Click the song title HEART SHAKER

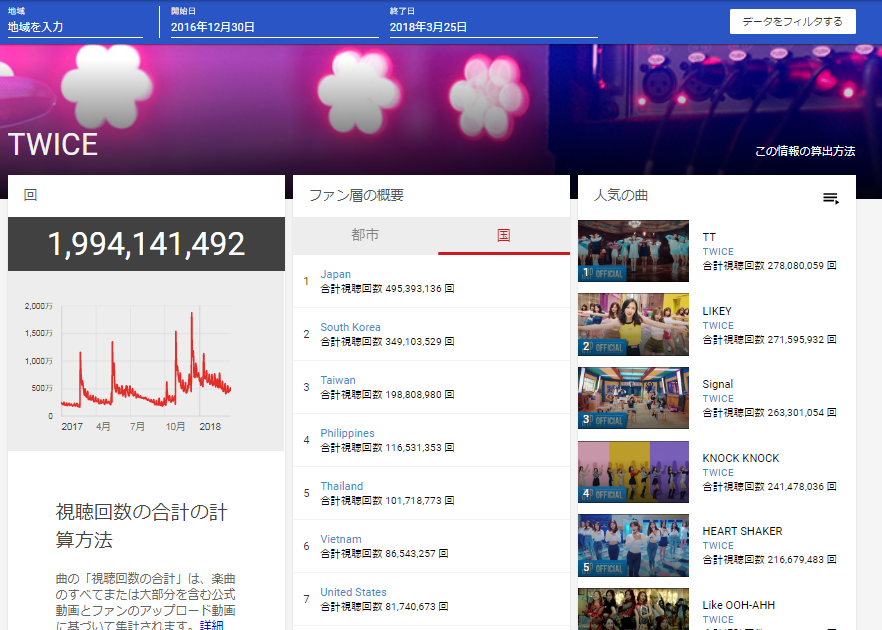pyautogui.click(x=742, y=532)
